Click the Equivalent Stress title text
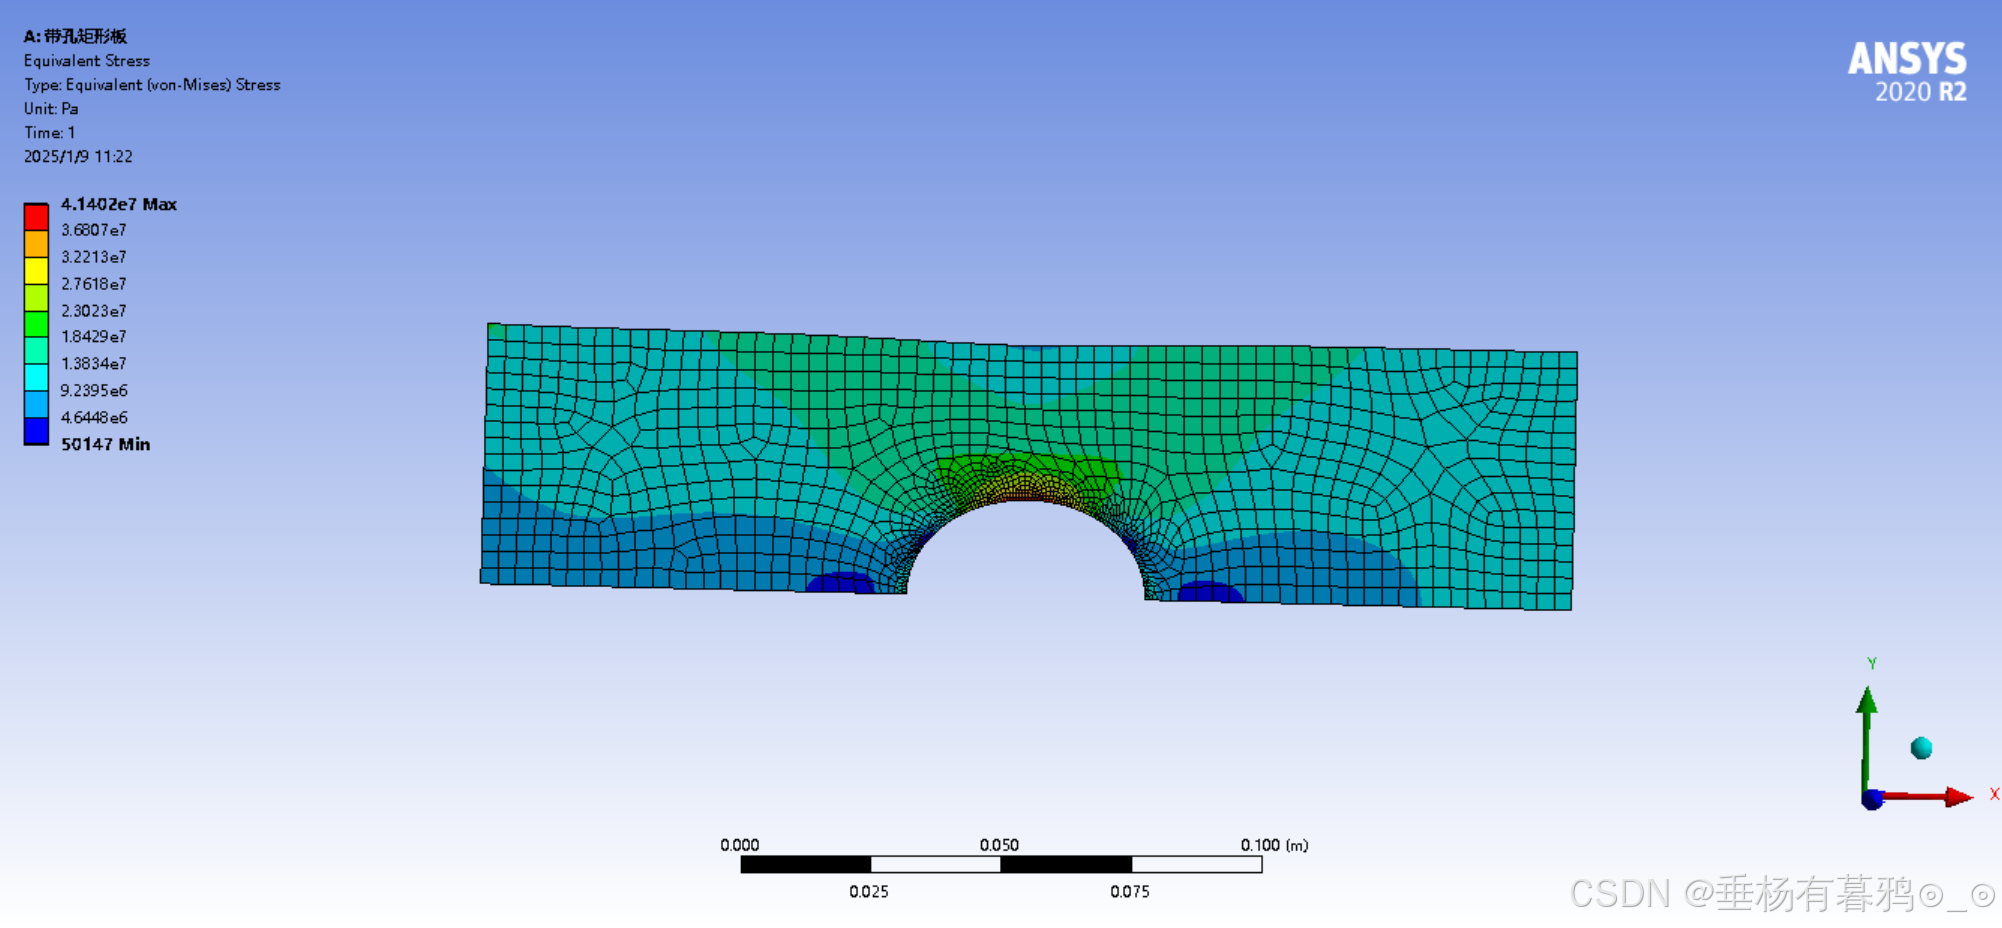The height and width of the screenshot is (928, 2002). 87,61
